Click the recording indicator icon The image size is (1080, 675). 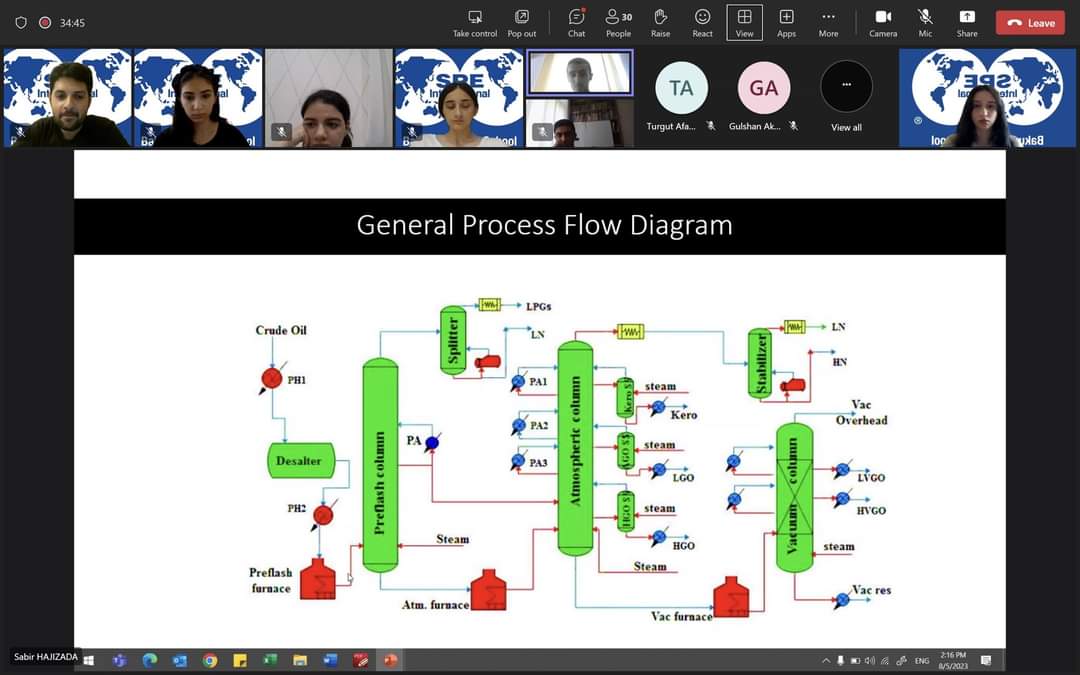tap(45, 23)
